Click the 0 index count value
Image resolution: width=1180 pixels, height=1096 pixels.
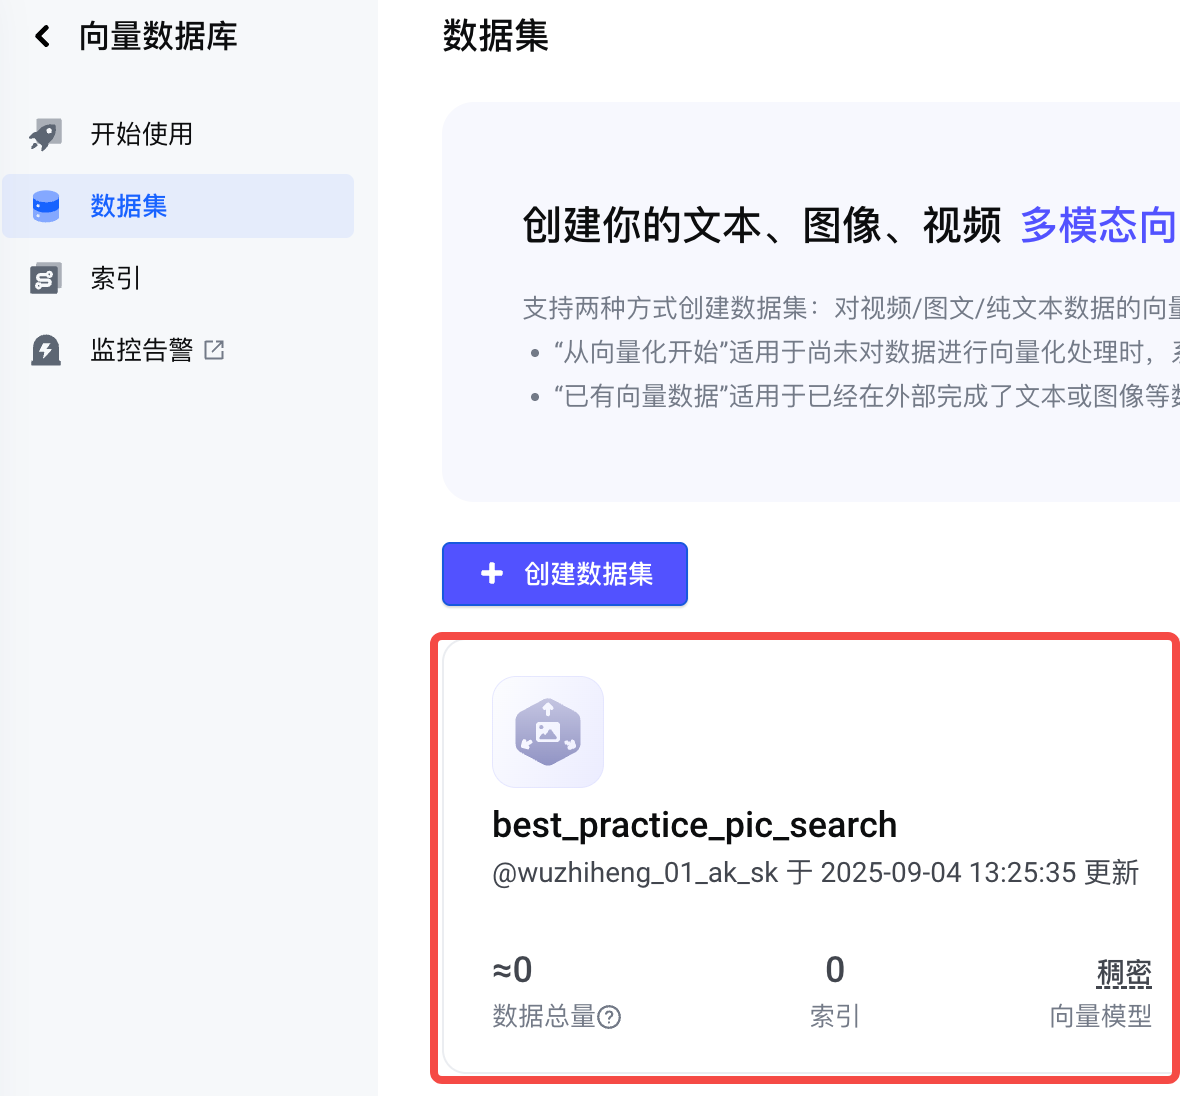click(835, 970)
